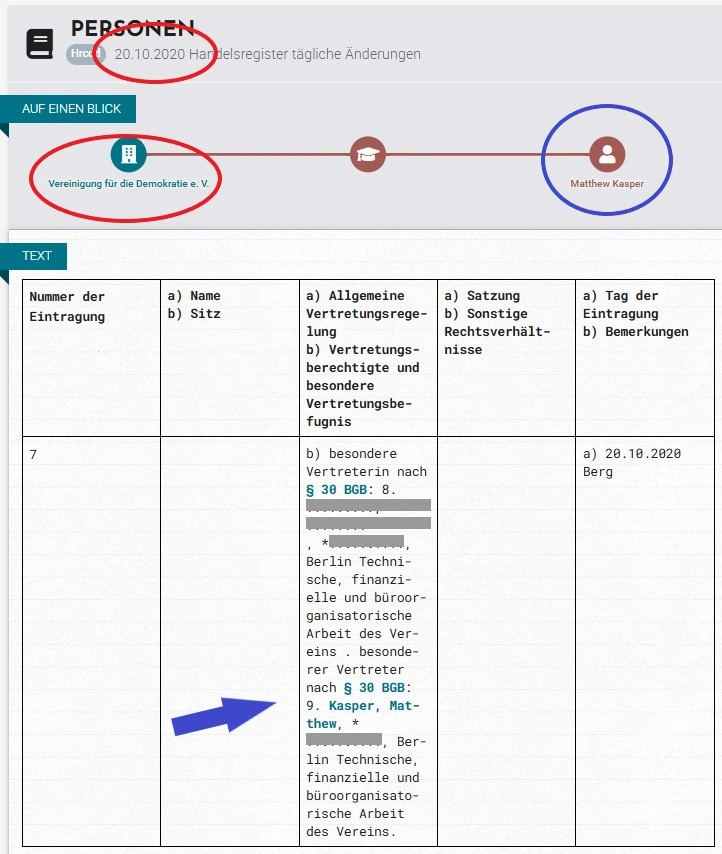The width and height of the screenshot is (722, 854).
Task: Click the book icon beside PERSONEN heading
Action: (40, 44)
